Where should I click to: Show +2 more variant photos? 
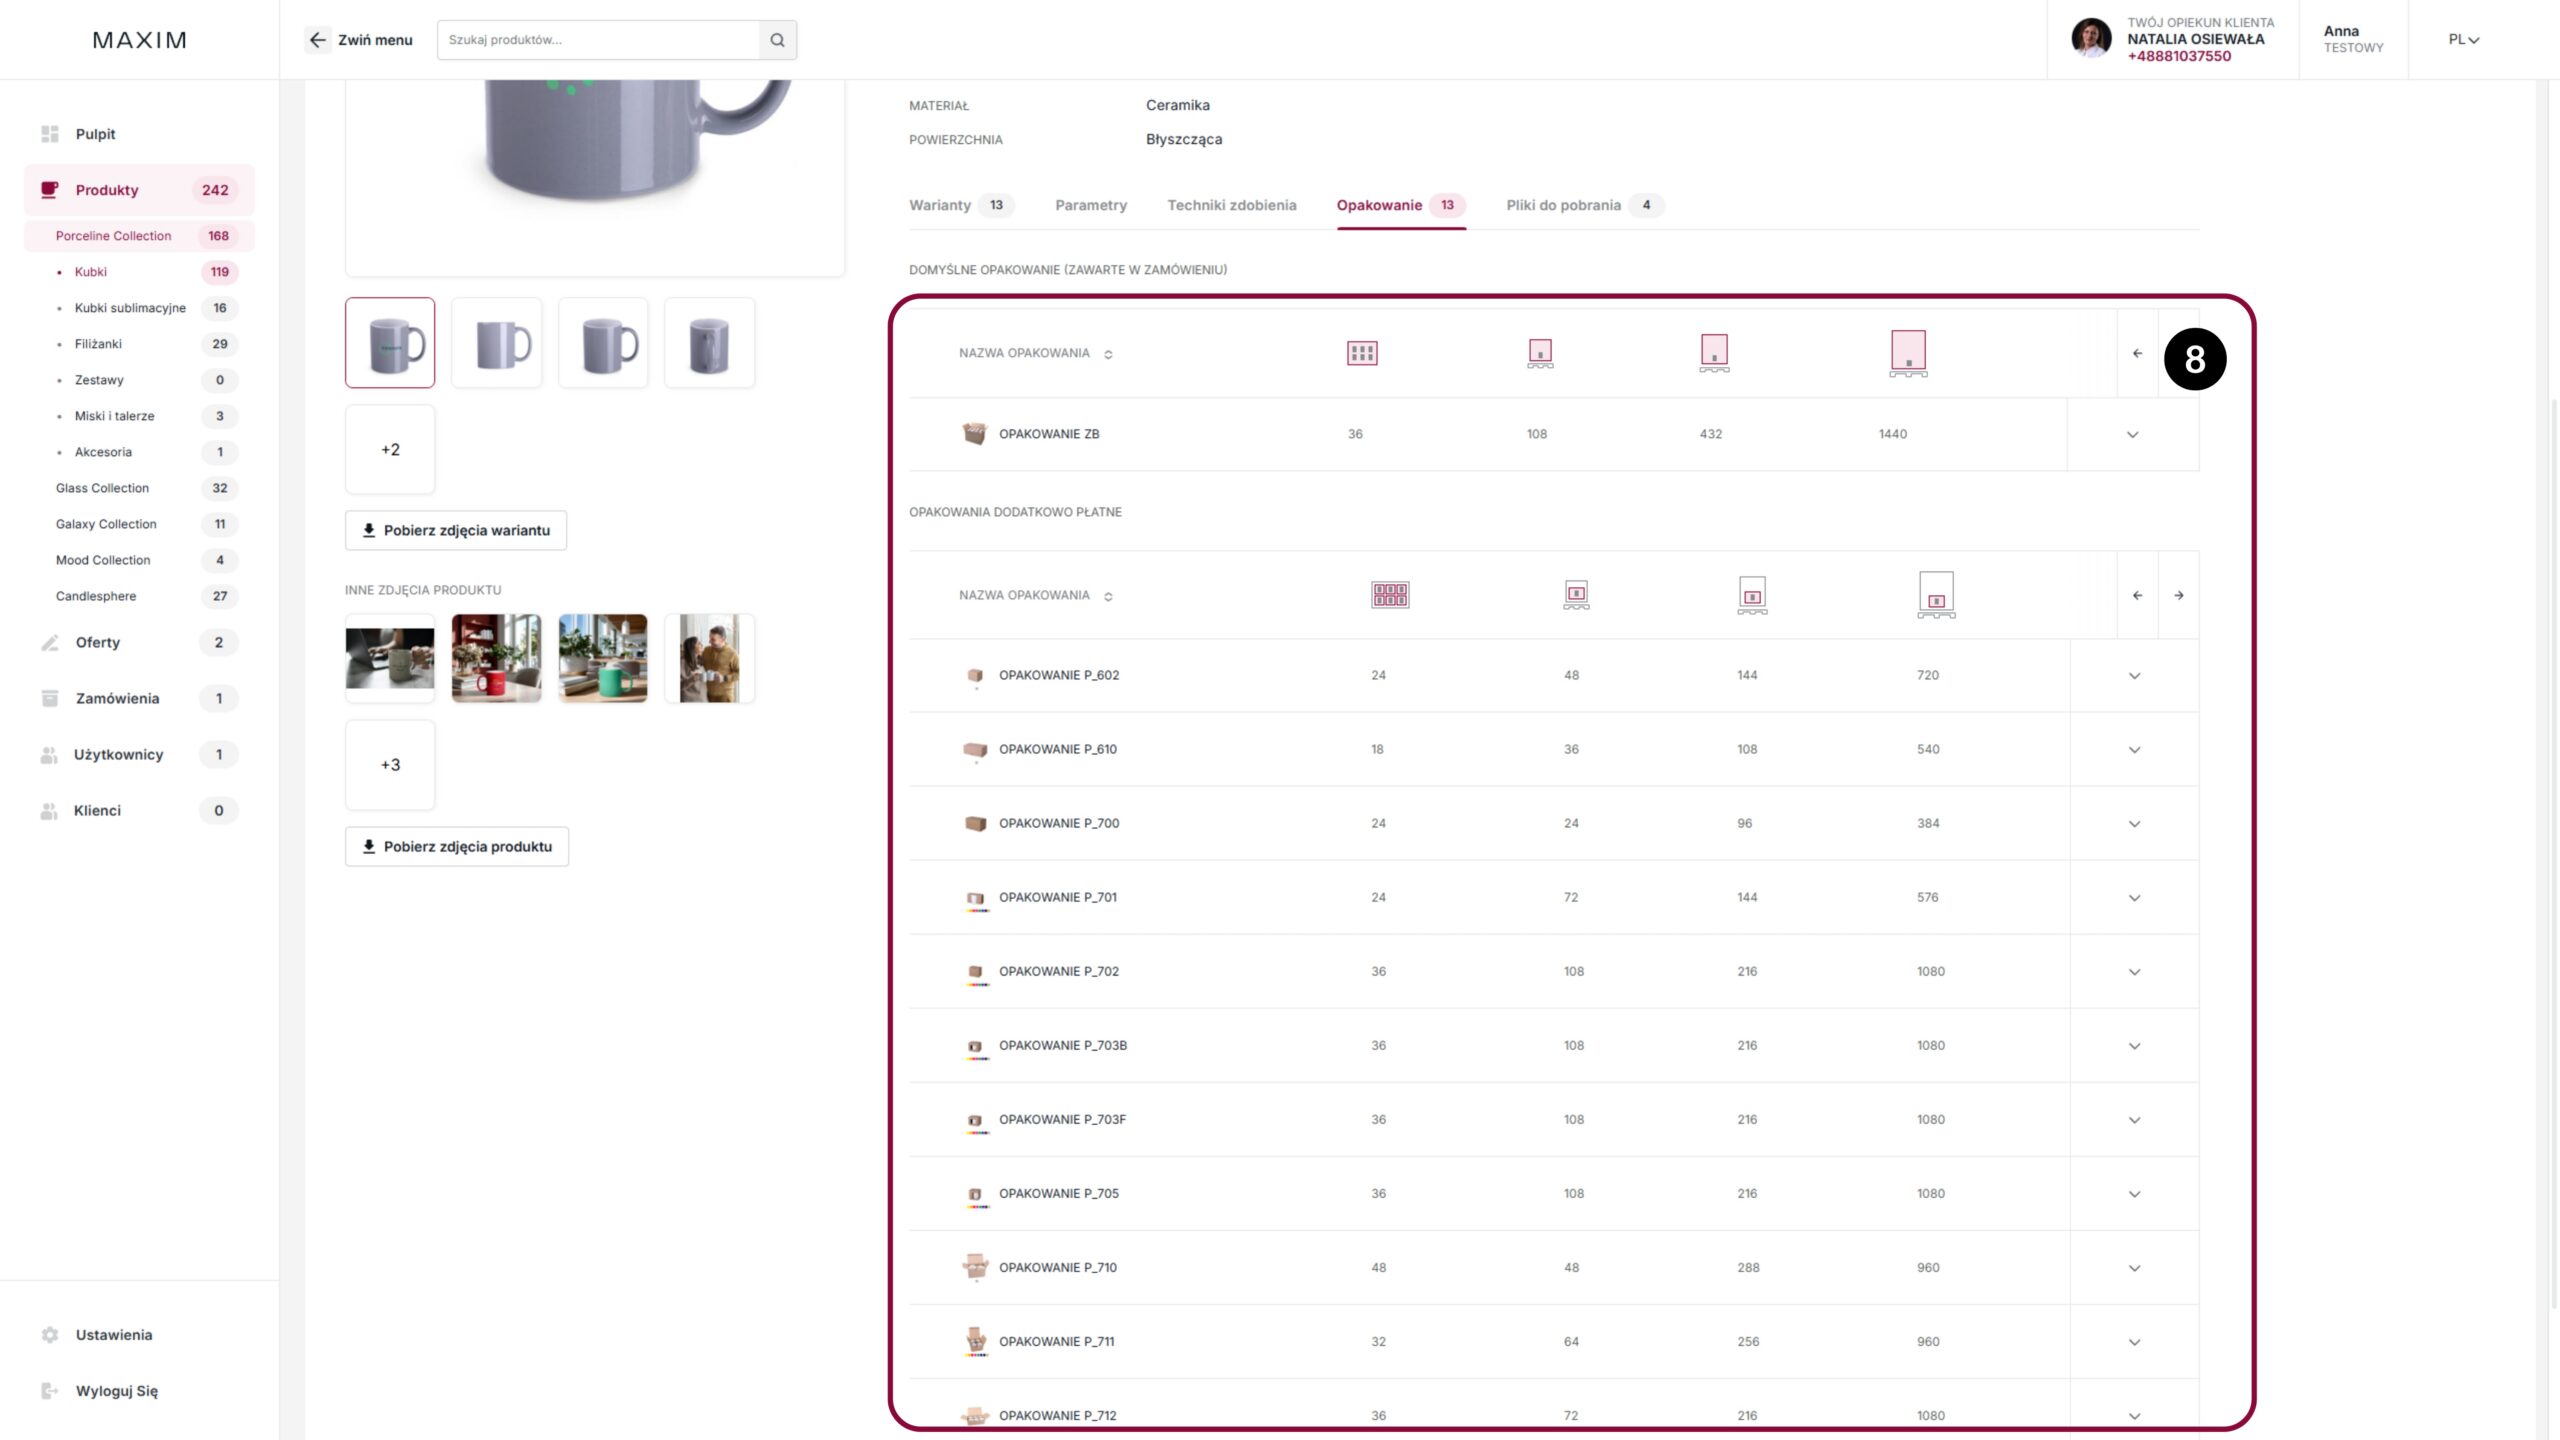(390, 449)
